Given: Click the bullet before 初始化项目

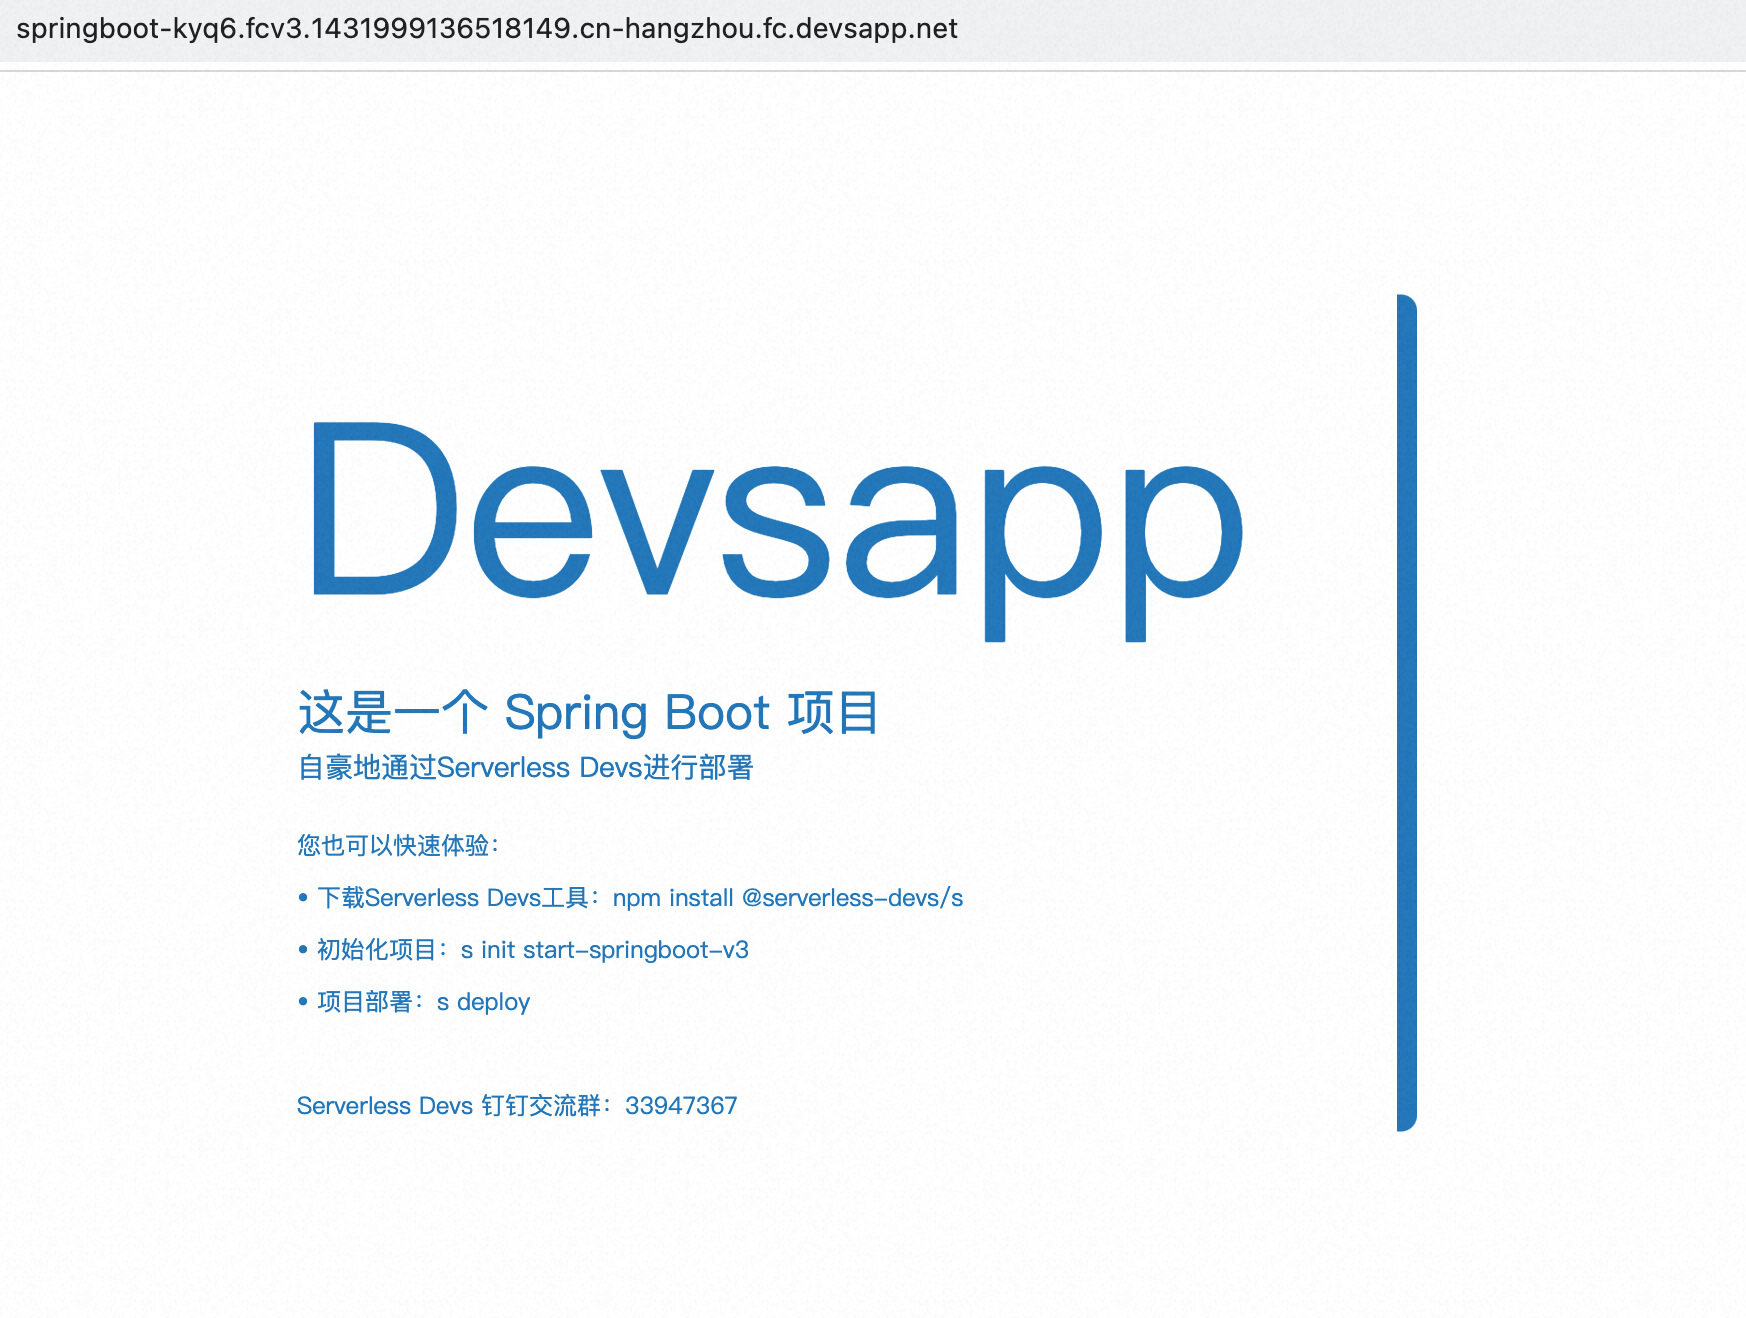Looking at the screenshot, I should tap(303, 950).
